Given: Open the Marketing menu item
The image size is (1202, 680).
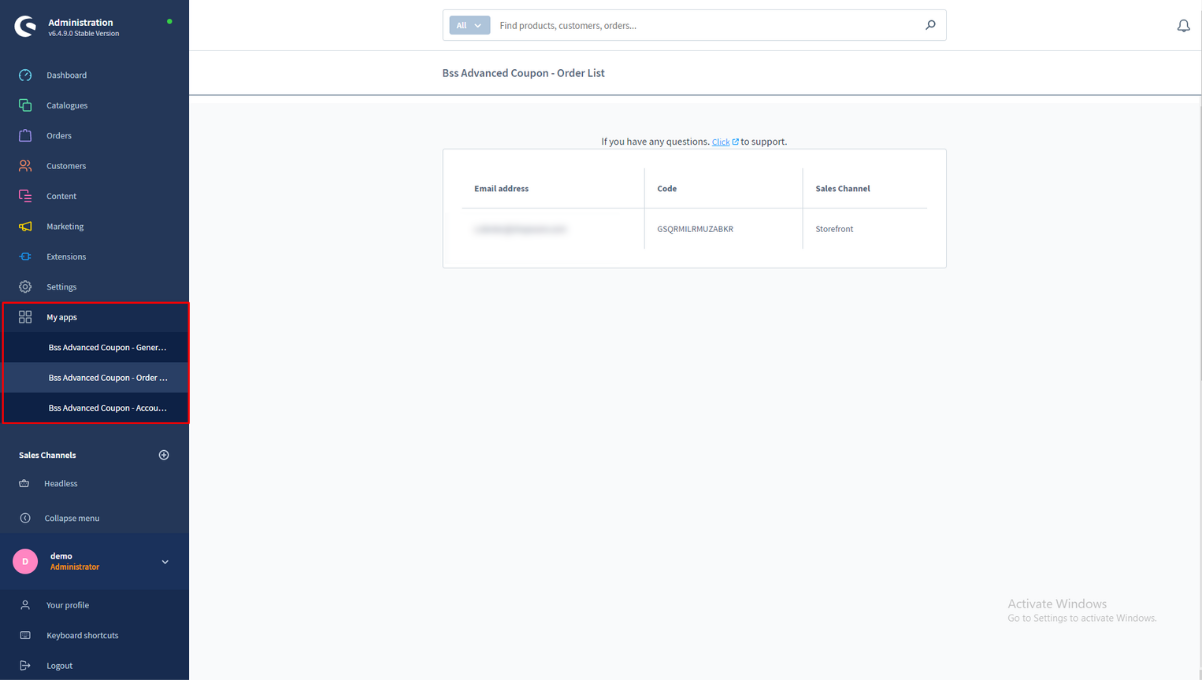Looking at the screenshot, I should click(65, 226).
